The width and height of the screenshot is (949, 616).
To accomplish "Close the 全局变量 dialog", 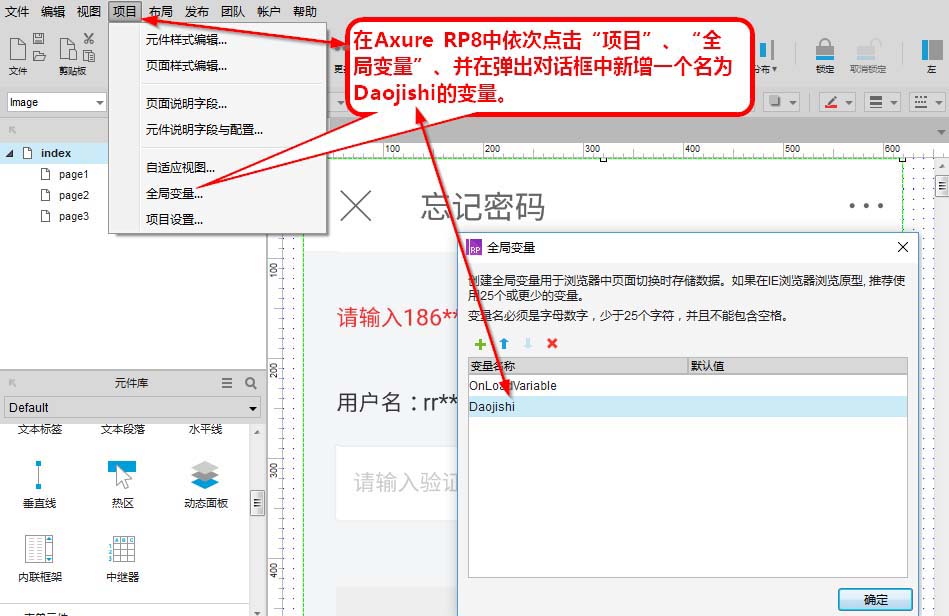I will [x=902, y=247].
